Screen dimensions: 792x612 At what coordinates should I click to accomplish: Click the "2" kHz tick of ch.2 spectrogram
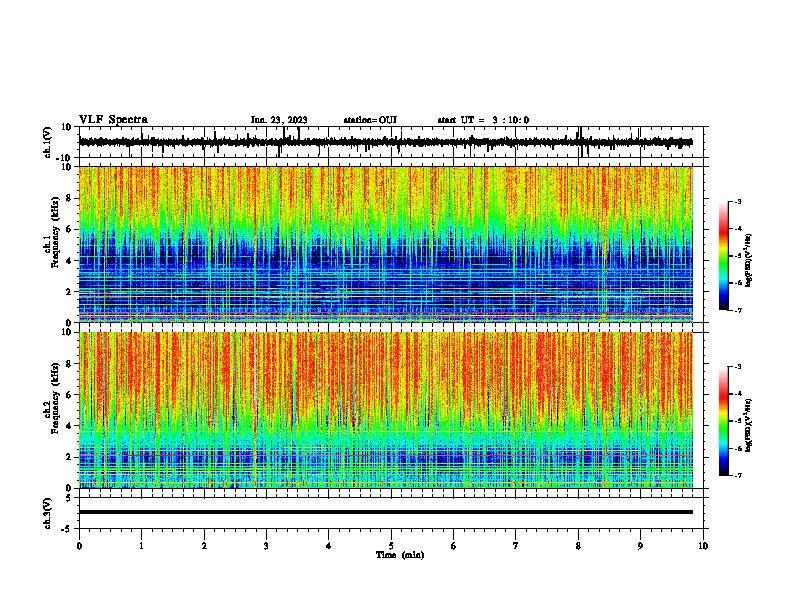tap(69, 457)
